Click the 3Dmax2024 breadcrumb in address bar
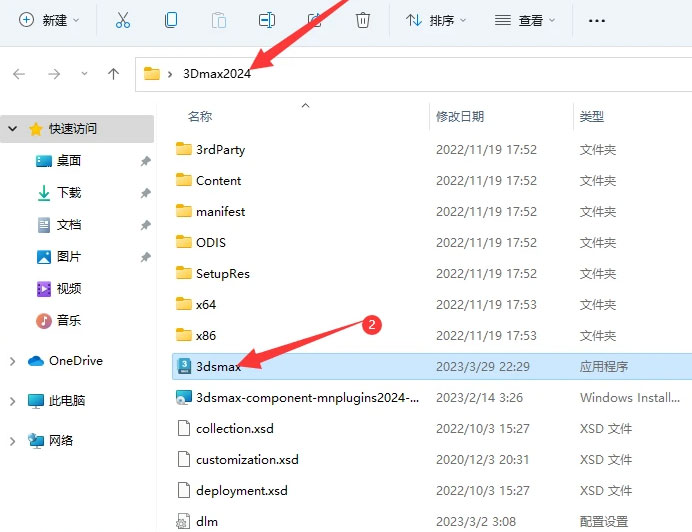Viewport: 692px width, 532px height. [x=217, y=74]
